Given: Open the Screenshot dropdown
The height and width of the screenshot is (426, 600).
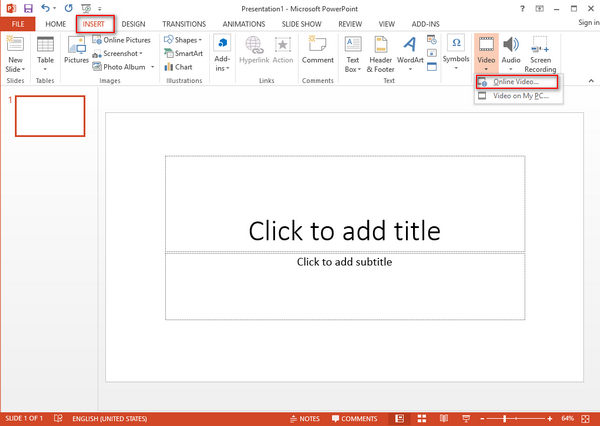Looking at the screenshot, I should pos(117,54).
